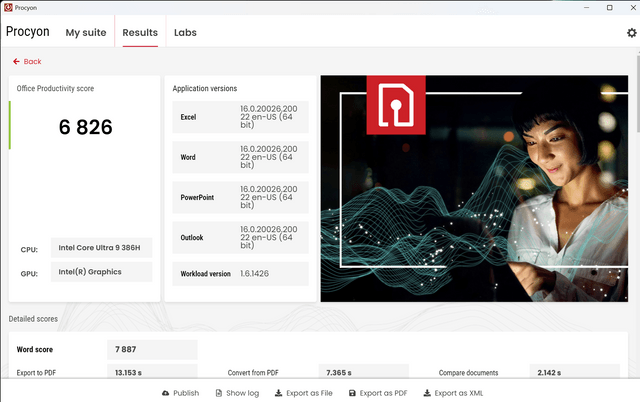Export as File
Viewport: 640px width, 402px height.
pyautogui.click(x=304, y=393)
